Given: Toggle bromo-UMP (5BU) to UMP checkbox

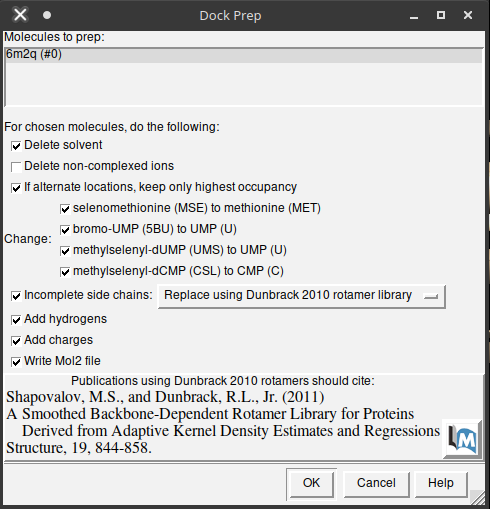Looking at the screenshot, I should click(x=65, y=230).
